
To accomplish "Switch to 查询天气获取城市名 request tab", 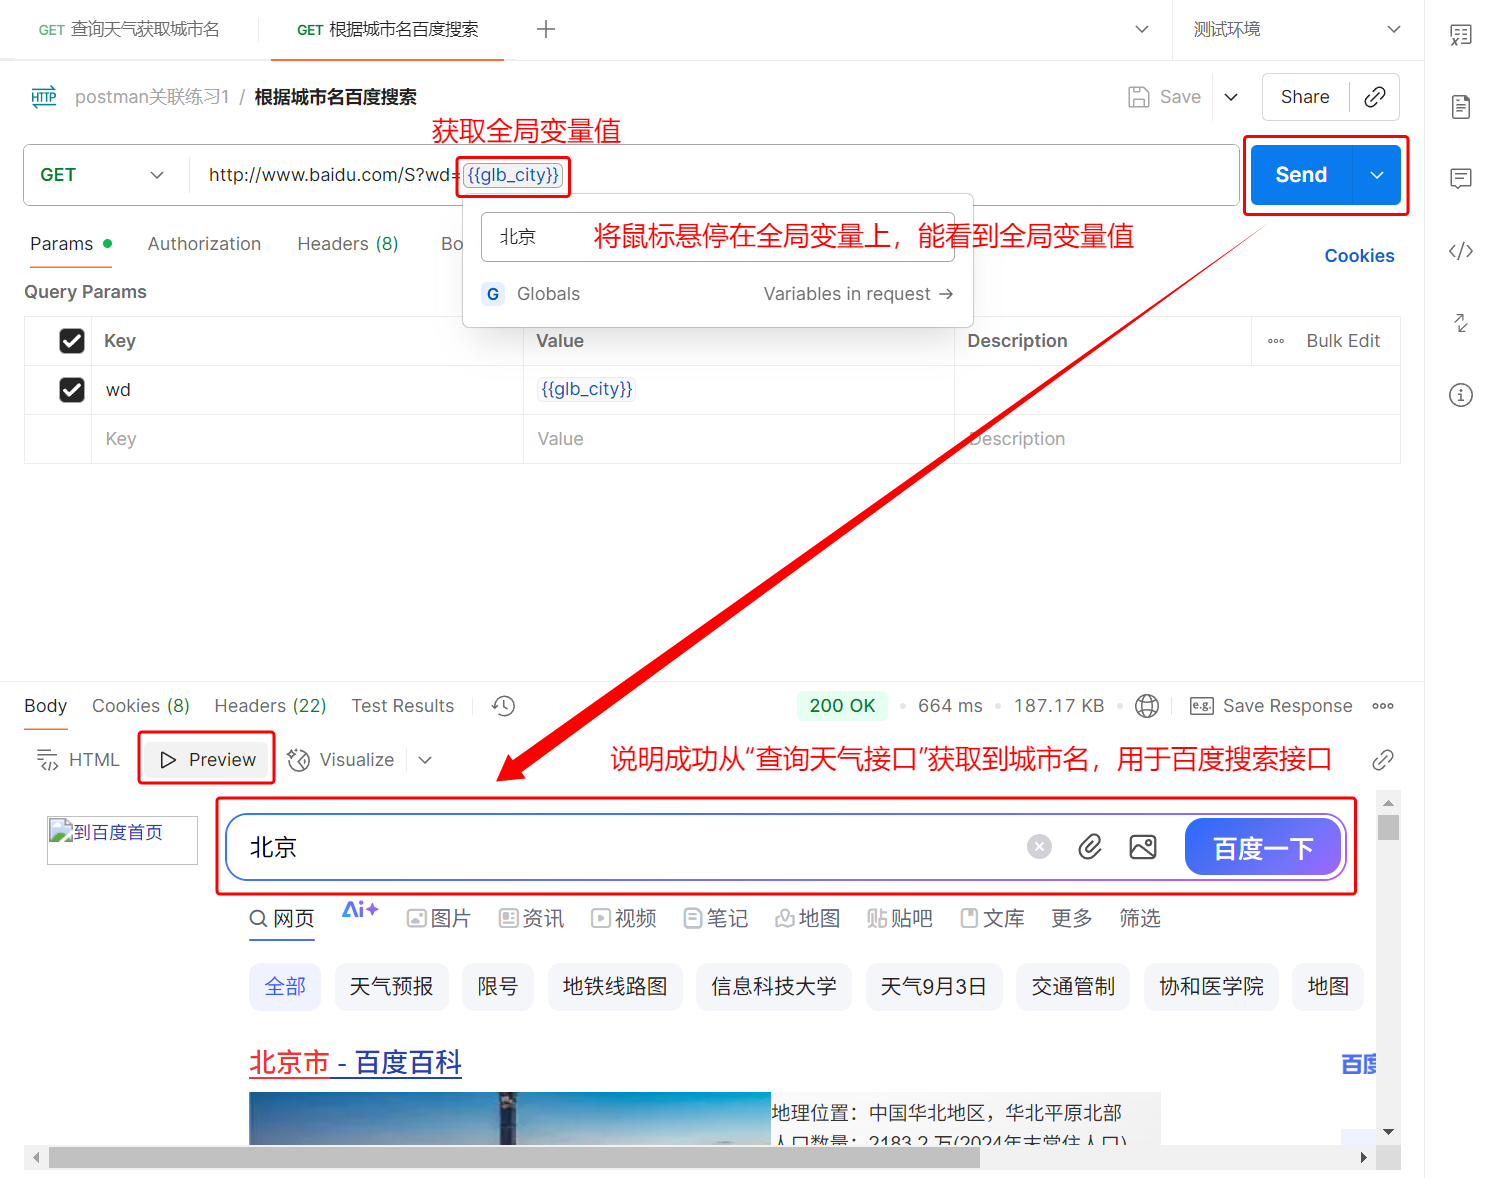I will [129, 29].
